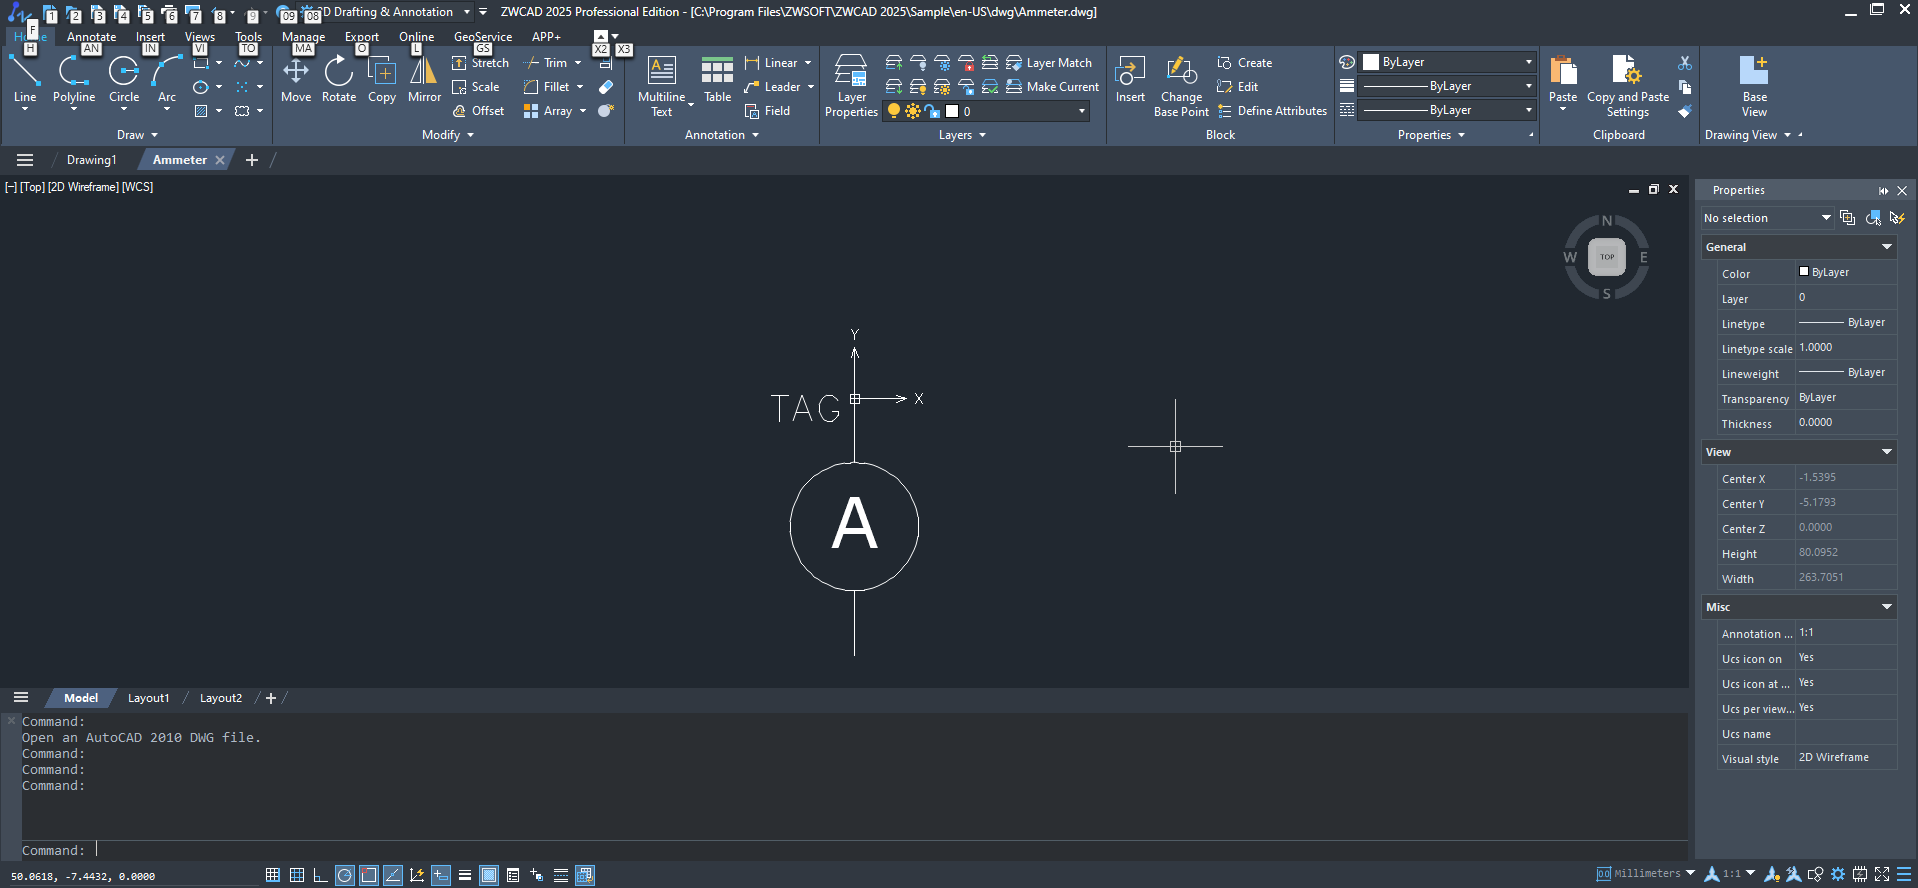Toggle object snap tracking in status bar
This screenshot has width=1918, height=888.
pyautogui.click(x=393, y=875)
